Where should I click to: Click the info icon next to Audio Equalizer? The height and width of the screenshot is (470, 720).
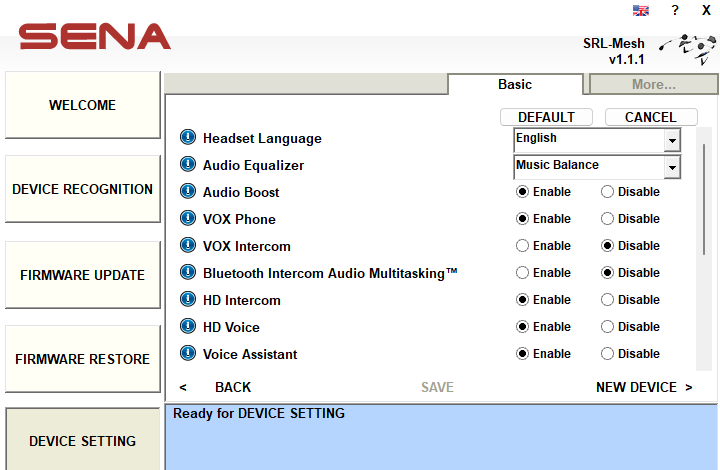tap(187, 165)
